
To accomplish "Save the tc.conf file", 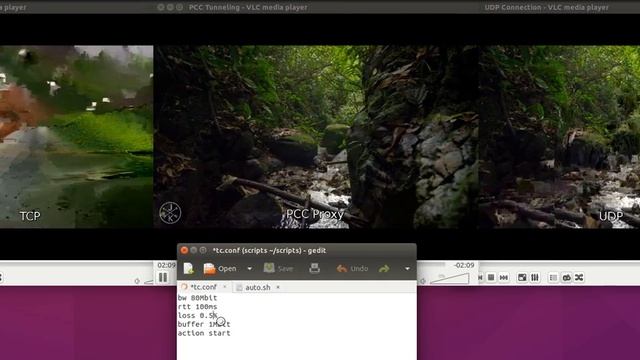I will (278, 268).
